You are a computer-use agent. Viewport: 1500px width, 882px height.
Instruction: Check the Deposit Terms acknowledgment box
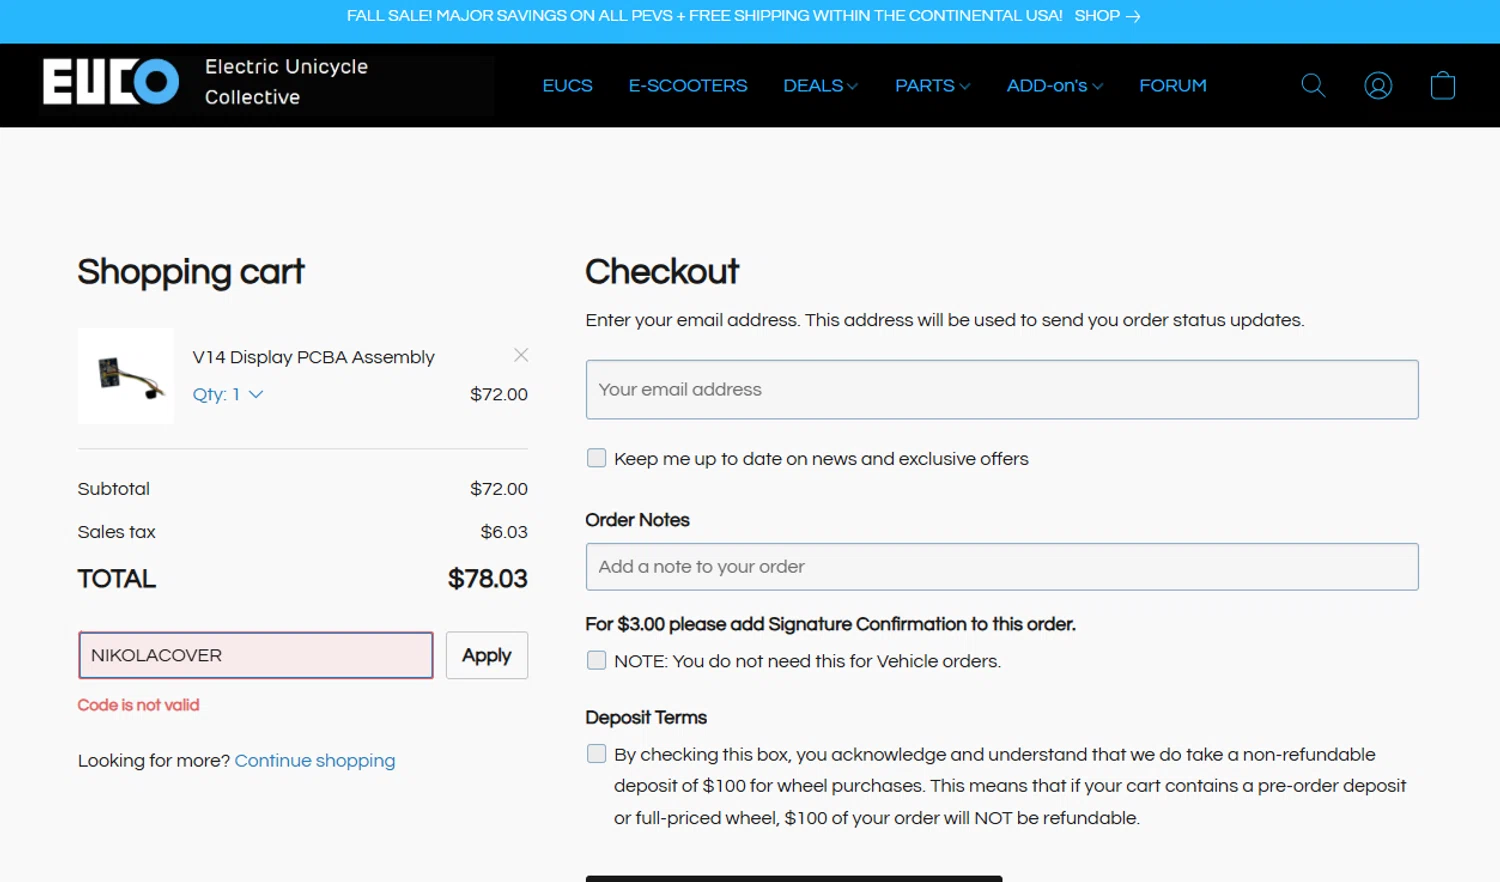click(597, 754)
